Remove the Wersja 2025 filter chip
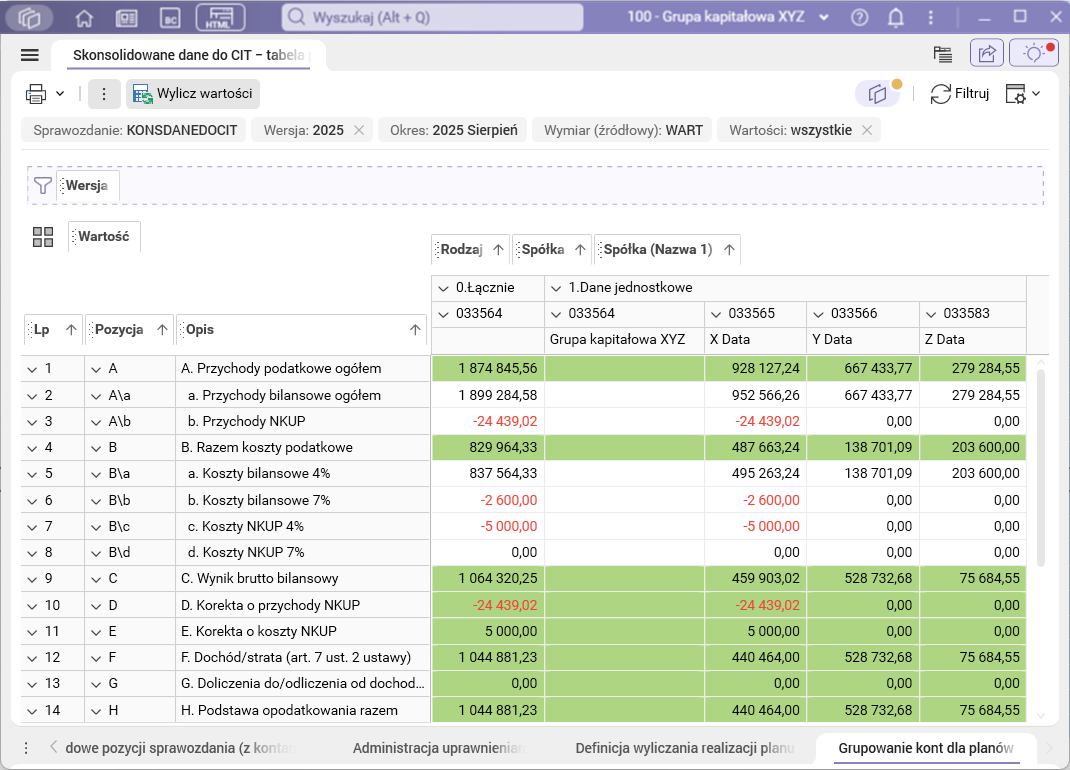 coord(359,130)
